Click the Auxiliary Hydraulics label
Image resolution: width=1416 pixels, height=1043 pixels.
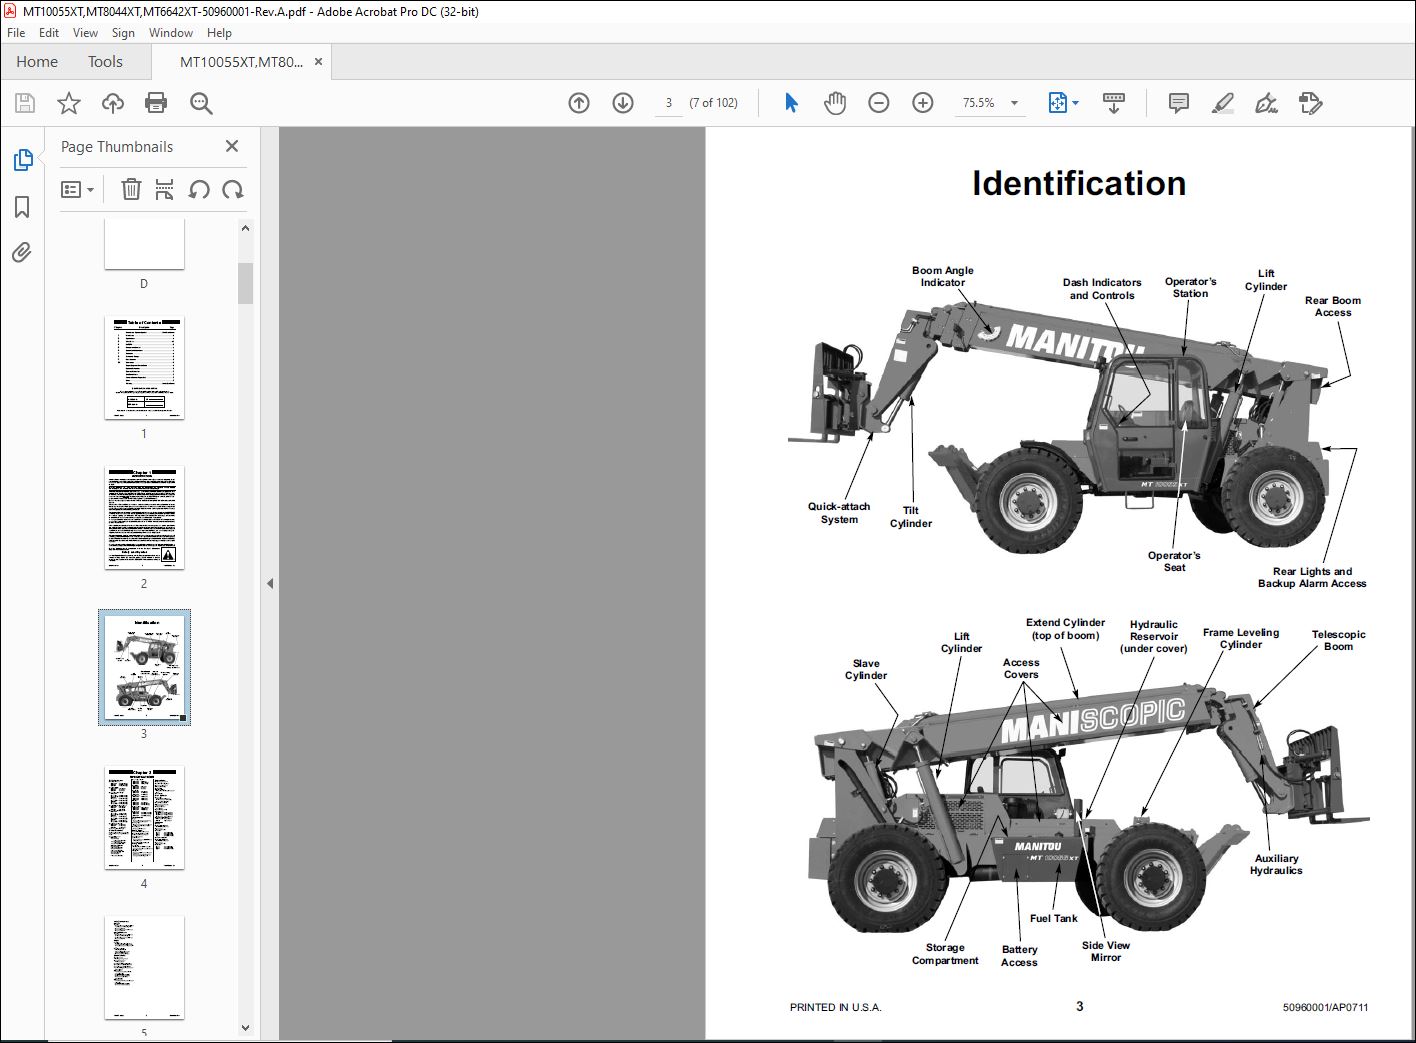point(1276,864)
